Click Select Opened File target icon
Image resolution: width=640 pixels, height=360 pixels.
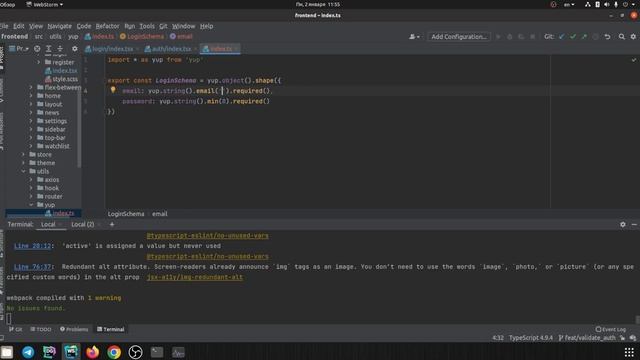coord(37,49)
